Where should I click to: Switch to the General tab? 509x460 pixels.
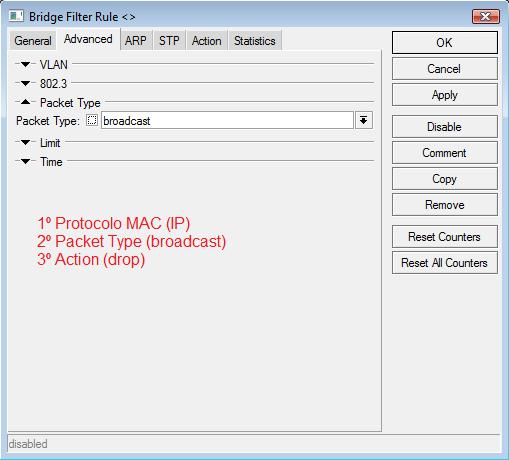tap(33, 41)
